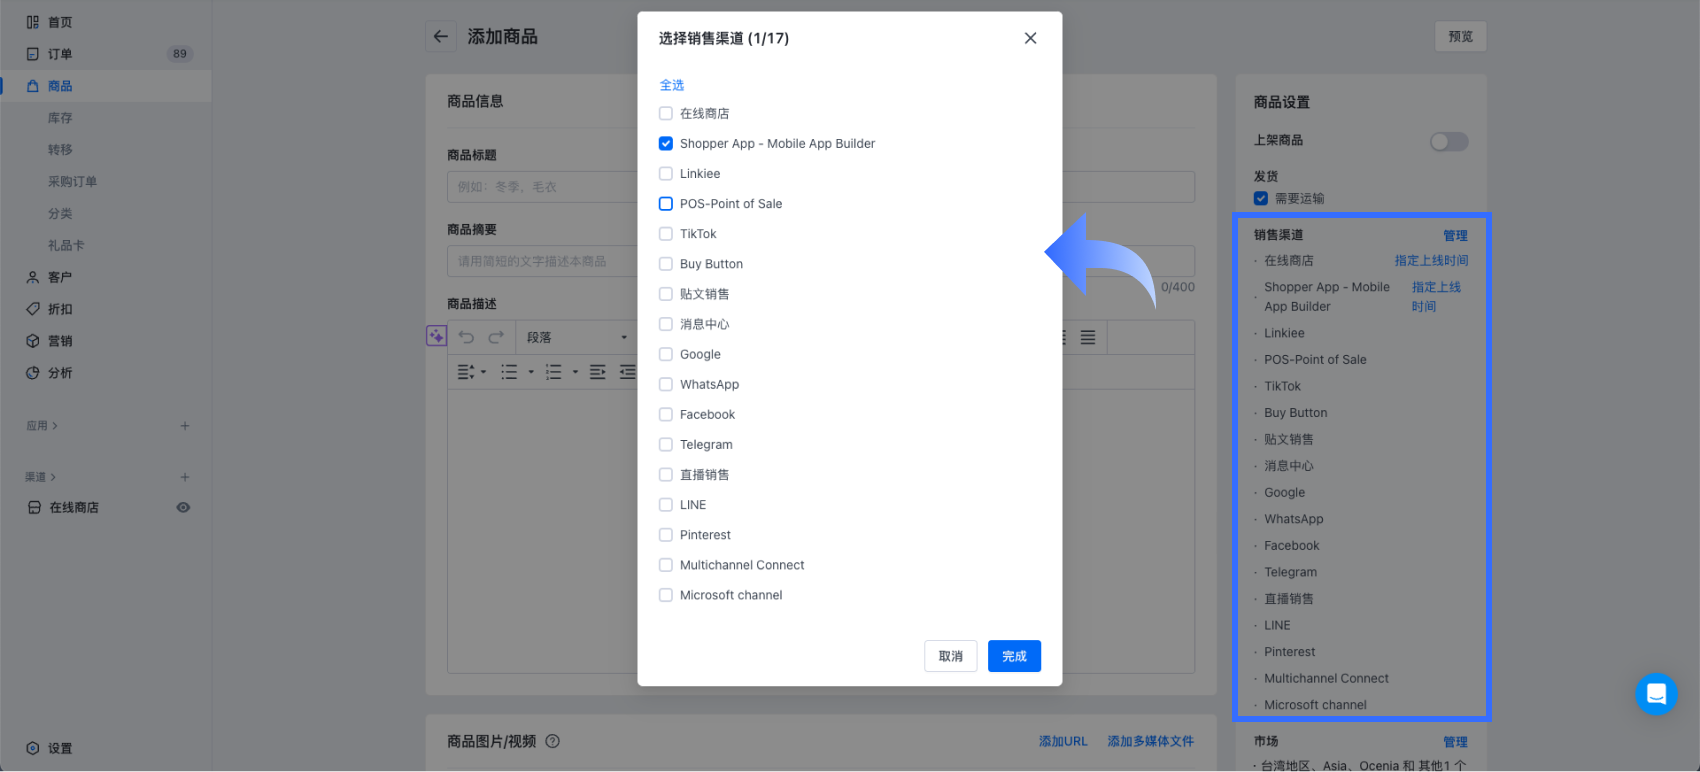Viewport: 1700px width, 772px height.
Task: Click the plus icon beside 渠道
Action: click(185, 477)
